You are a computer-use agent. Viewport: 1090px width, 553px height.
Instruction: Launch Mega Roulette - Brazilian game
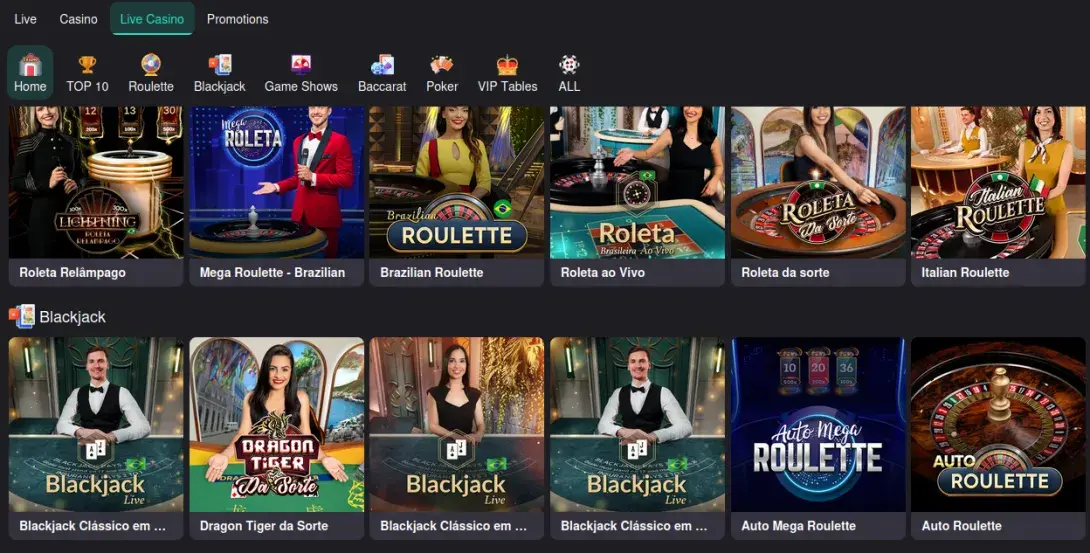[x=277, y=196]
